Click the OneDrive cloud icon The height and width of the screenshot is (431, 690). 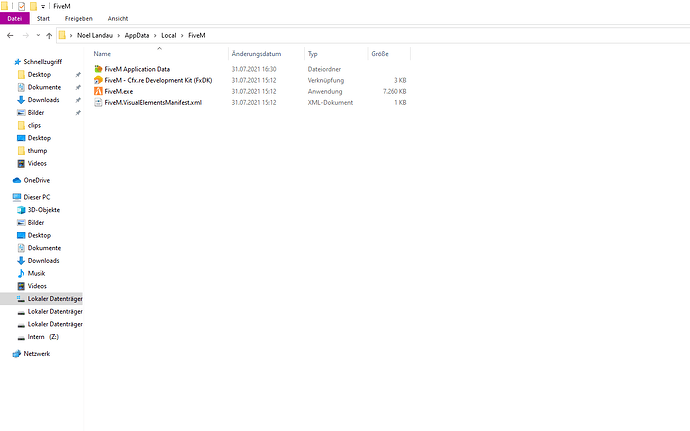click(17, 180)
